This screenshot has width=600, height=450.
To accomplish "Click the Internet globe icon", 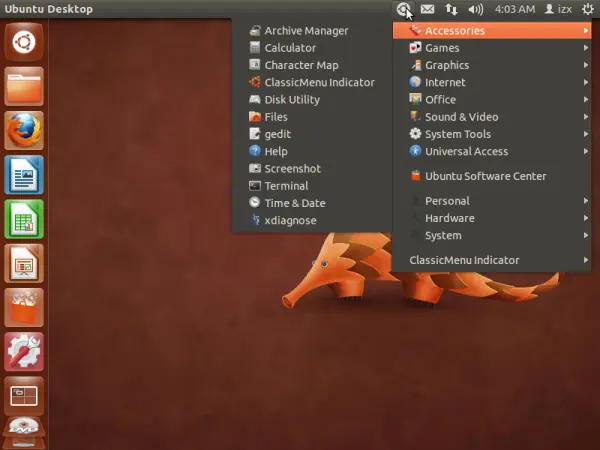I will click(x=415, y=82).
